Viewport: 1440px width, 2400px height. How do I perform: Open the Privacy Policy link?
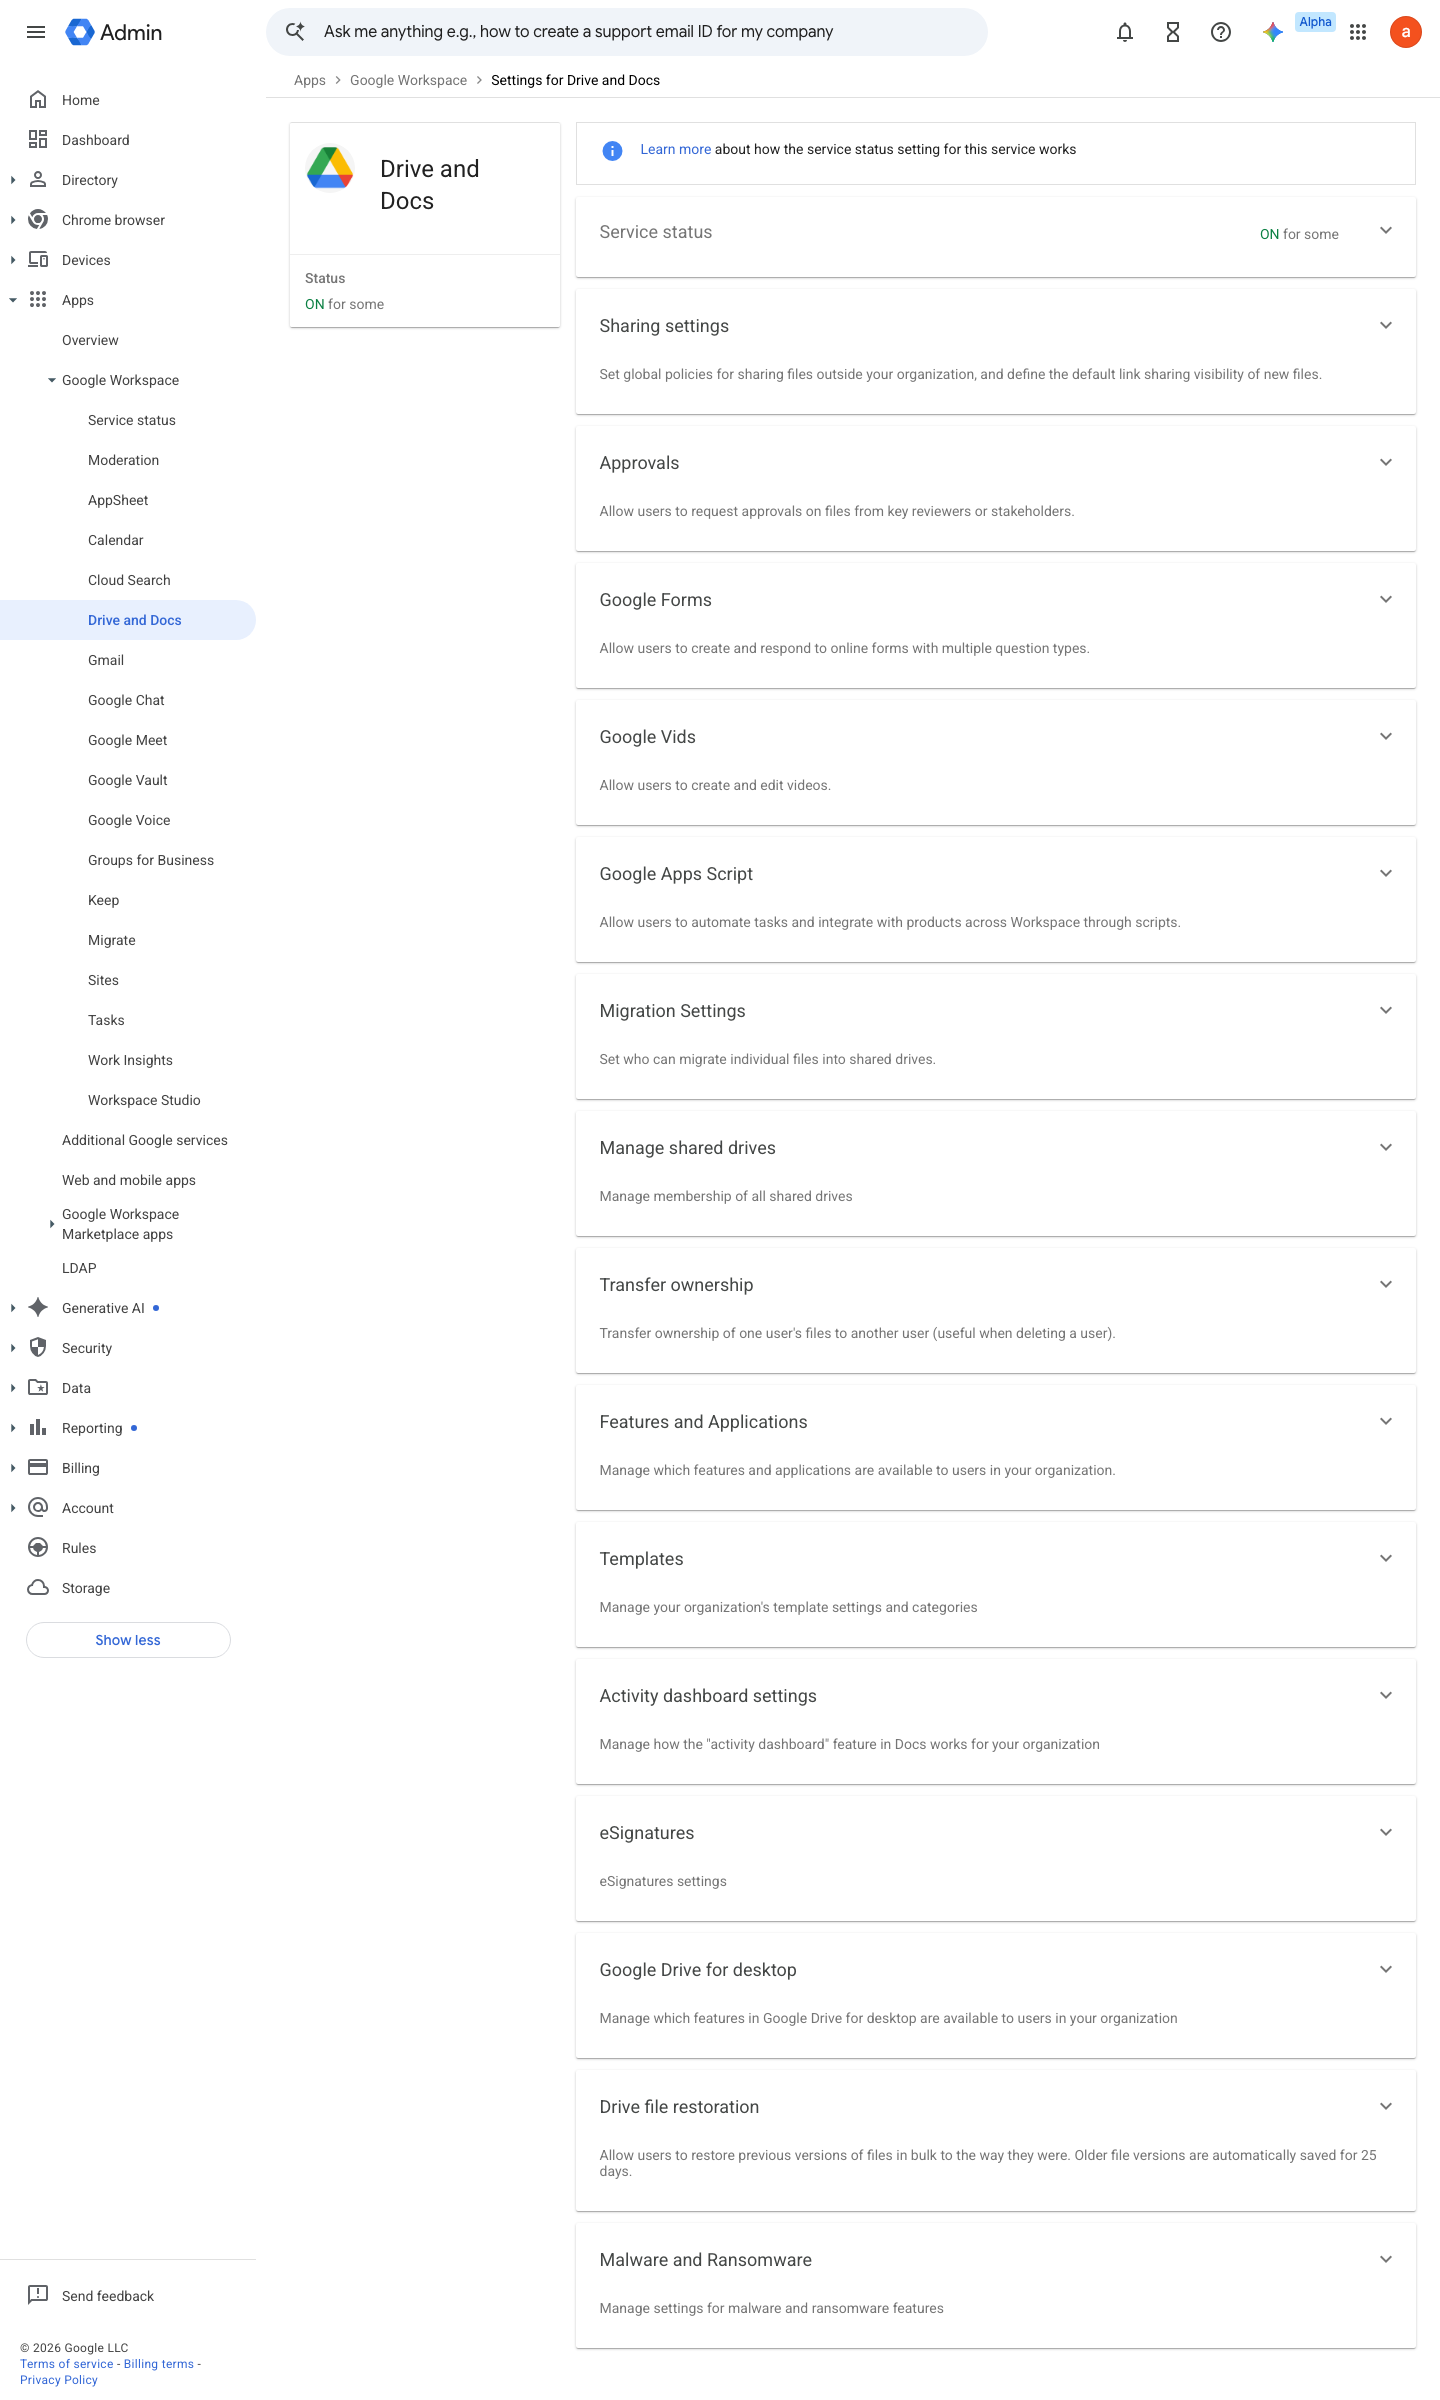59,2380
